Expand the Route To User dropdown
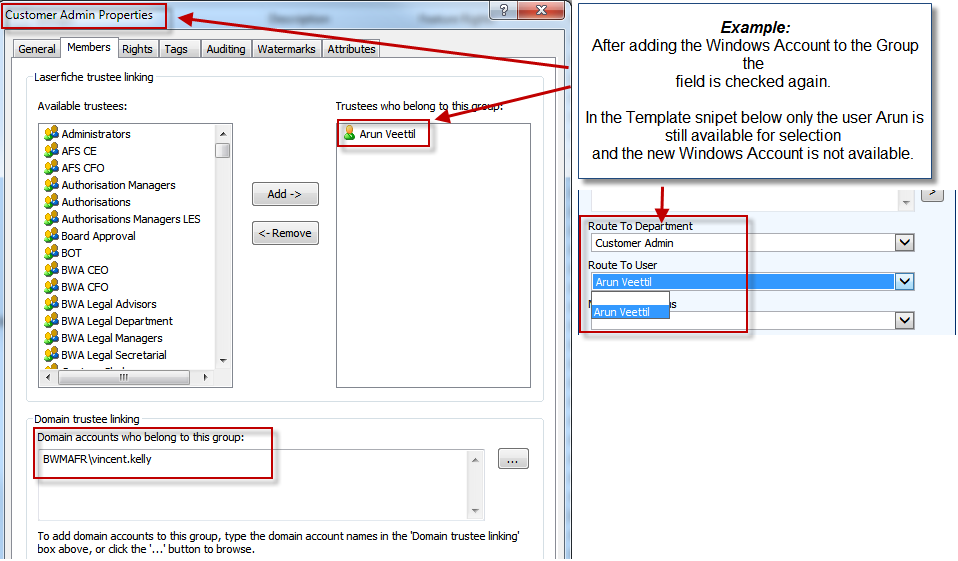The height and width of the screenshot is (561, 958). coord(905,282)
